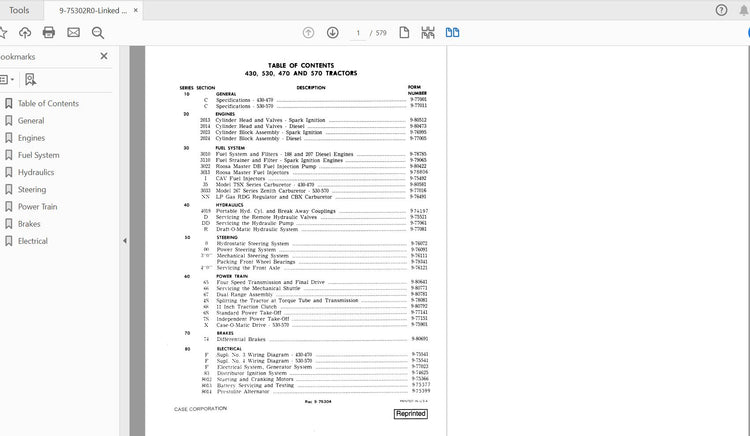Open the Table of Contents bookmark
The height and width of the screenshot is (436, 750).
pos(48,103)
